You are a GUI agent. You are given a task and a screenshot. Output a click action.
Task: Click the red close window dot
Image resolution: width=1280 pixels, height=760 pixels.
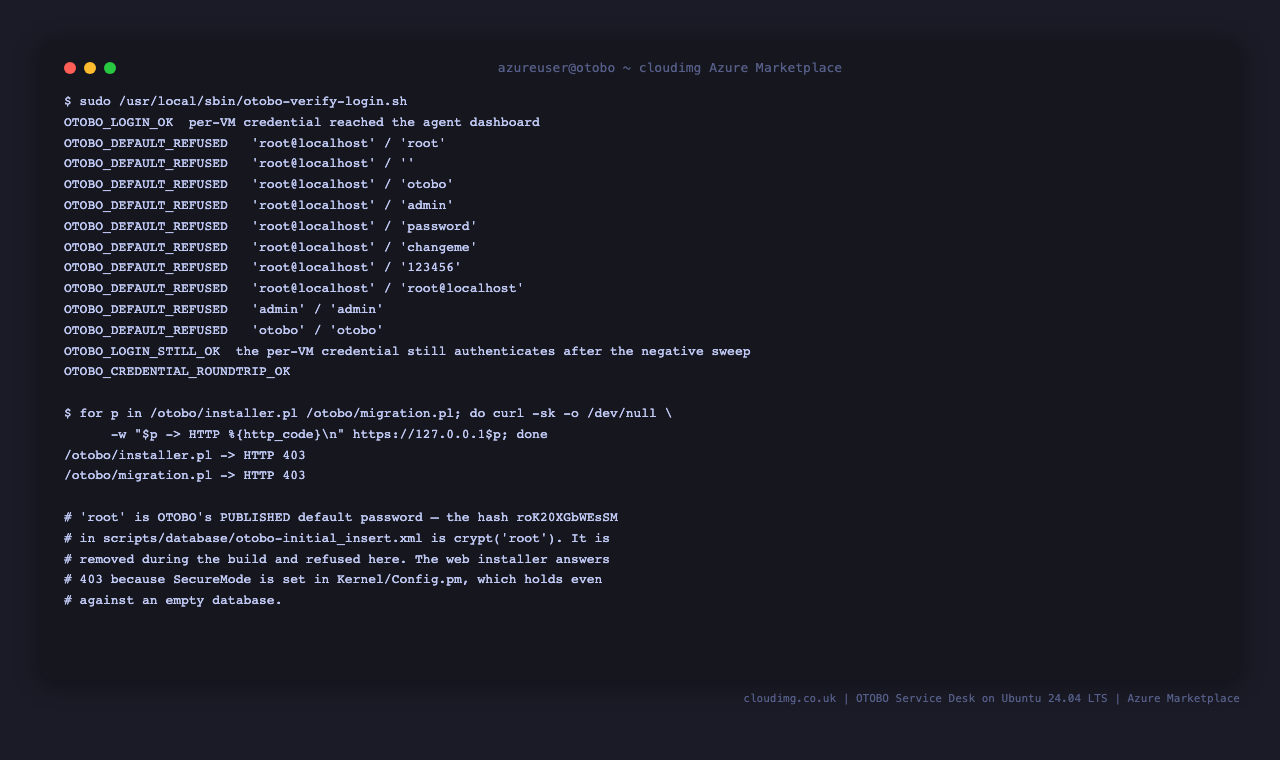[70, 68]
